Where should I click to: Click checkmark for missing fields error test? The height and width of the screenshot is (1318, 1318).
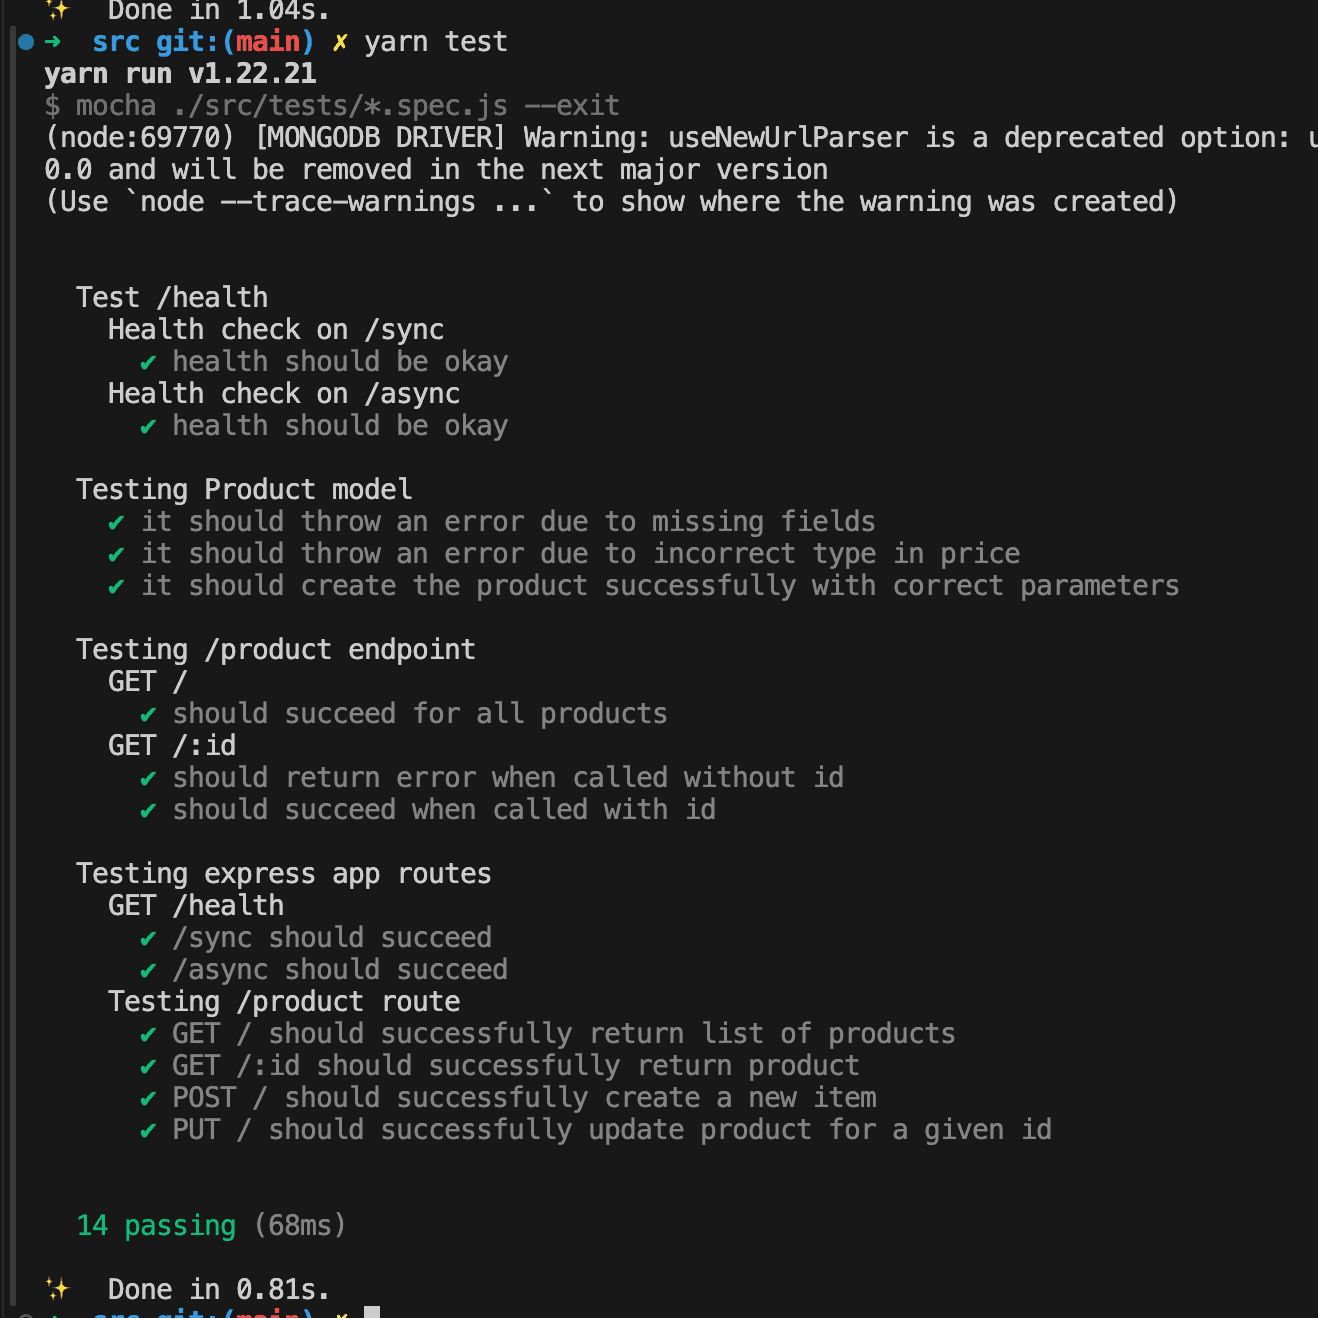pos(116,523)
